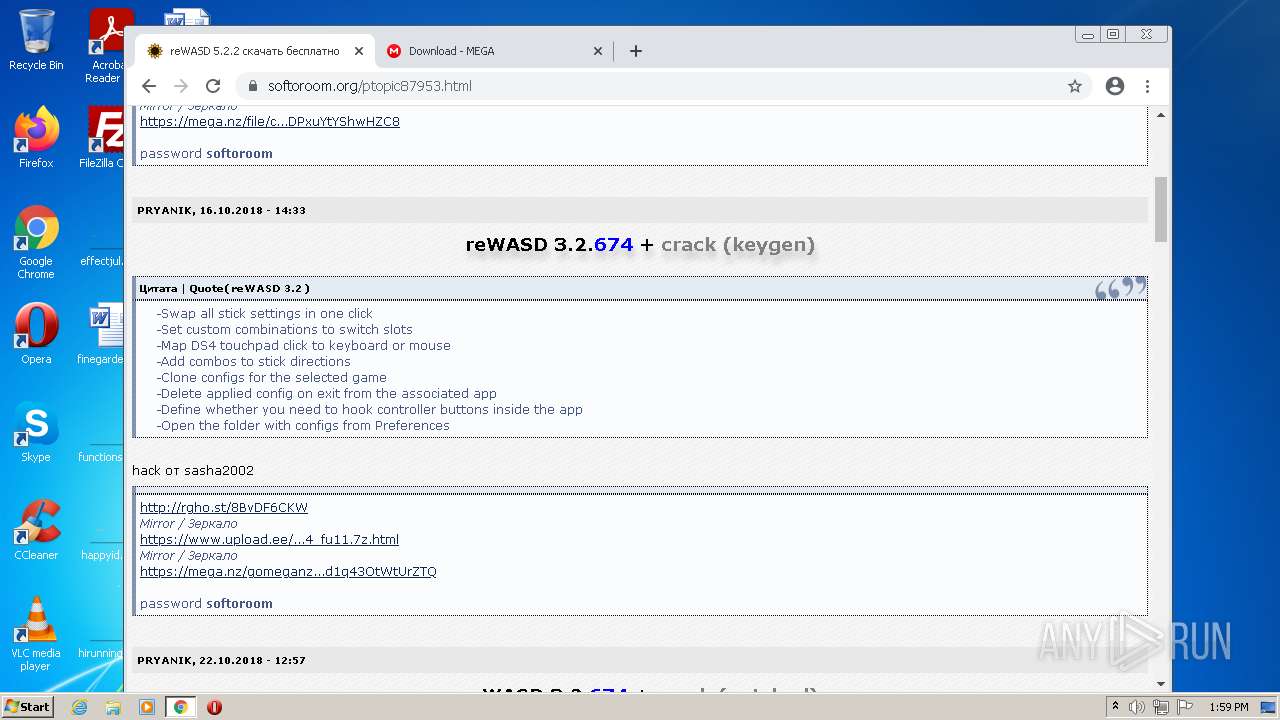Select 'Swap all stick settings in one click'
Viewport: 1280px width, 720px height.
pyautogui.click(x=265, y=314)
